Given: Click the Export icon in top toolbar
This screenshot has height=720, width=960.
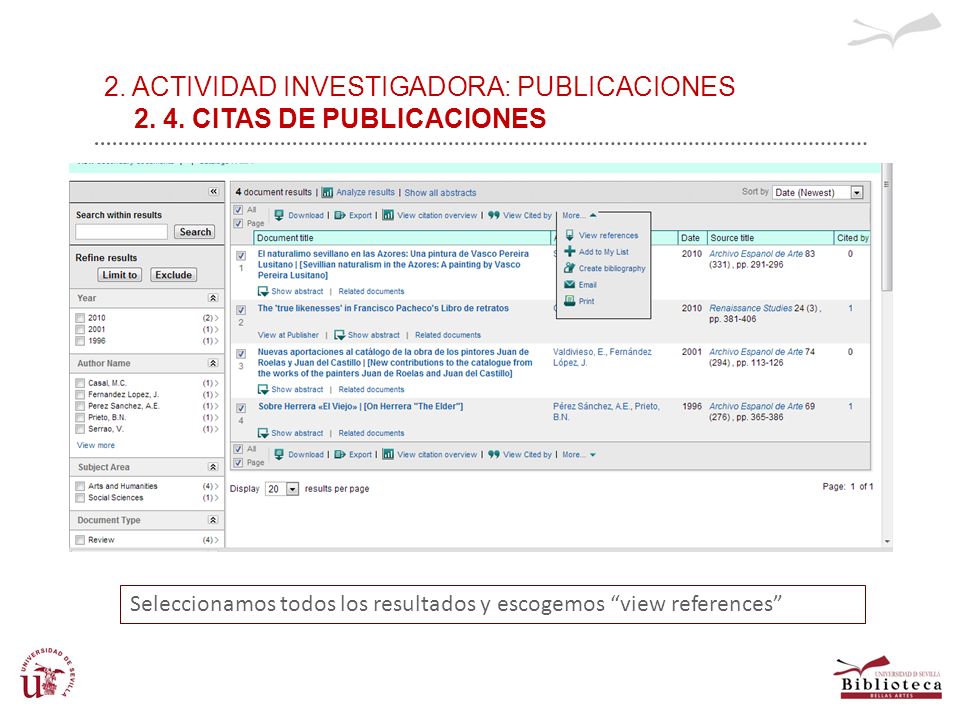Looking at the screenshot, I should (340, 215).
